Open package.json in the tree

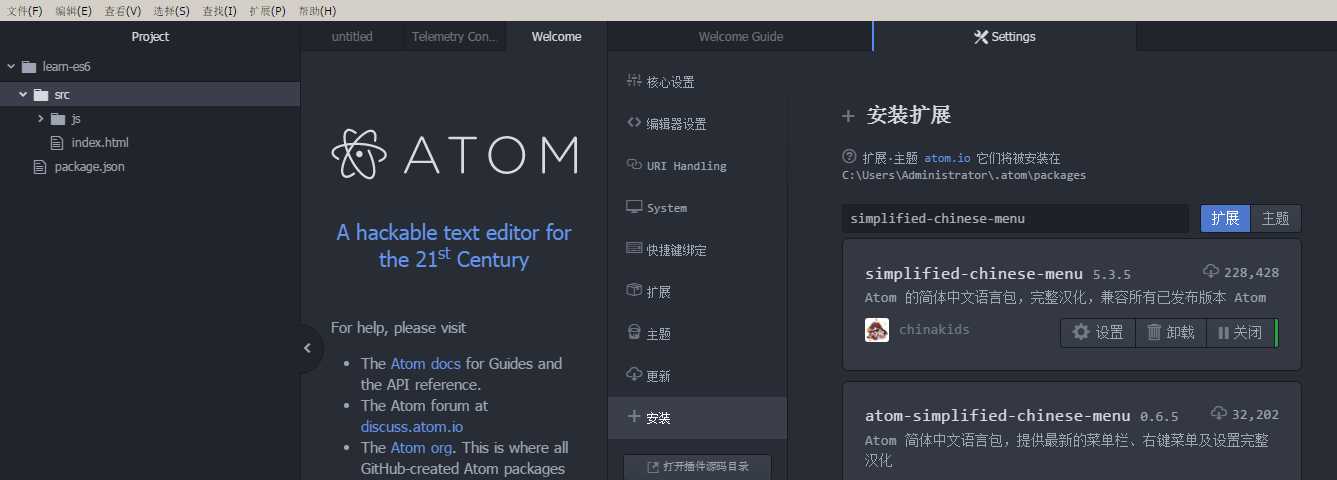(89, 167)
